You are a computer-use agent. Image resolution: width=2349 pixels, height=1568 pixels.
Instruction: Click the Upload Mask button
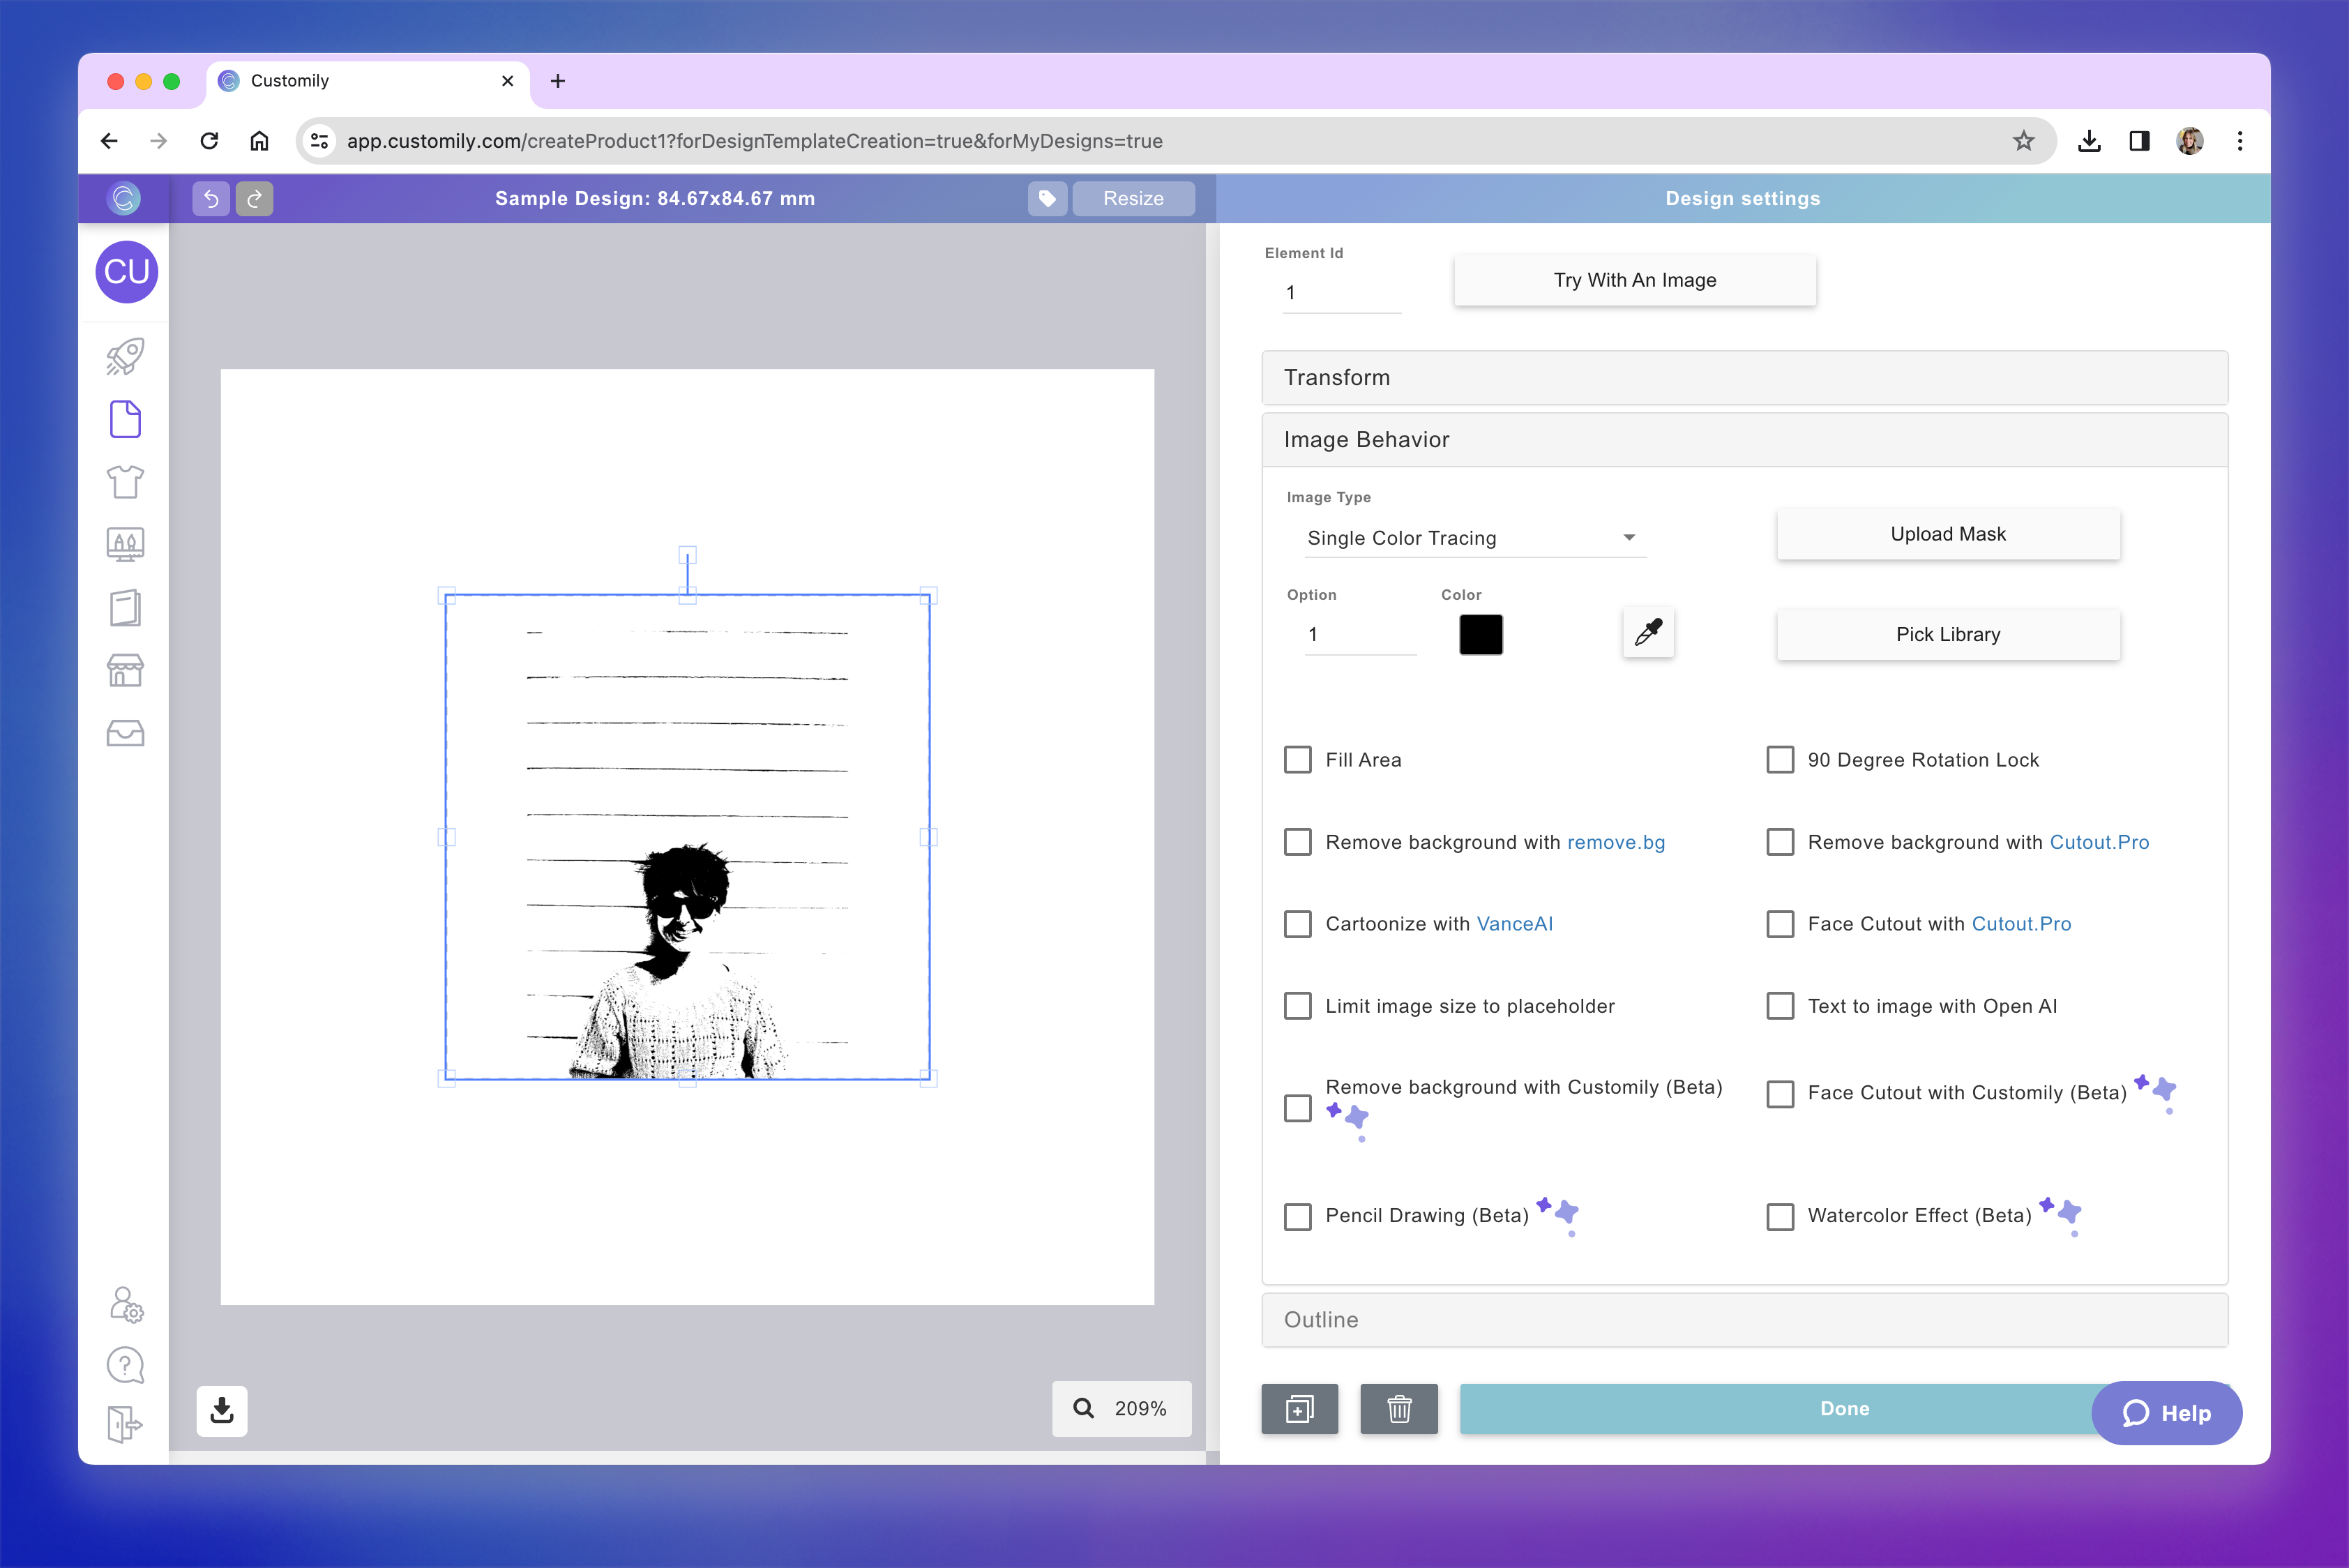pos(1947,534)
